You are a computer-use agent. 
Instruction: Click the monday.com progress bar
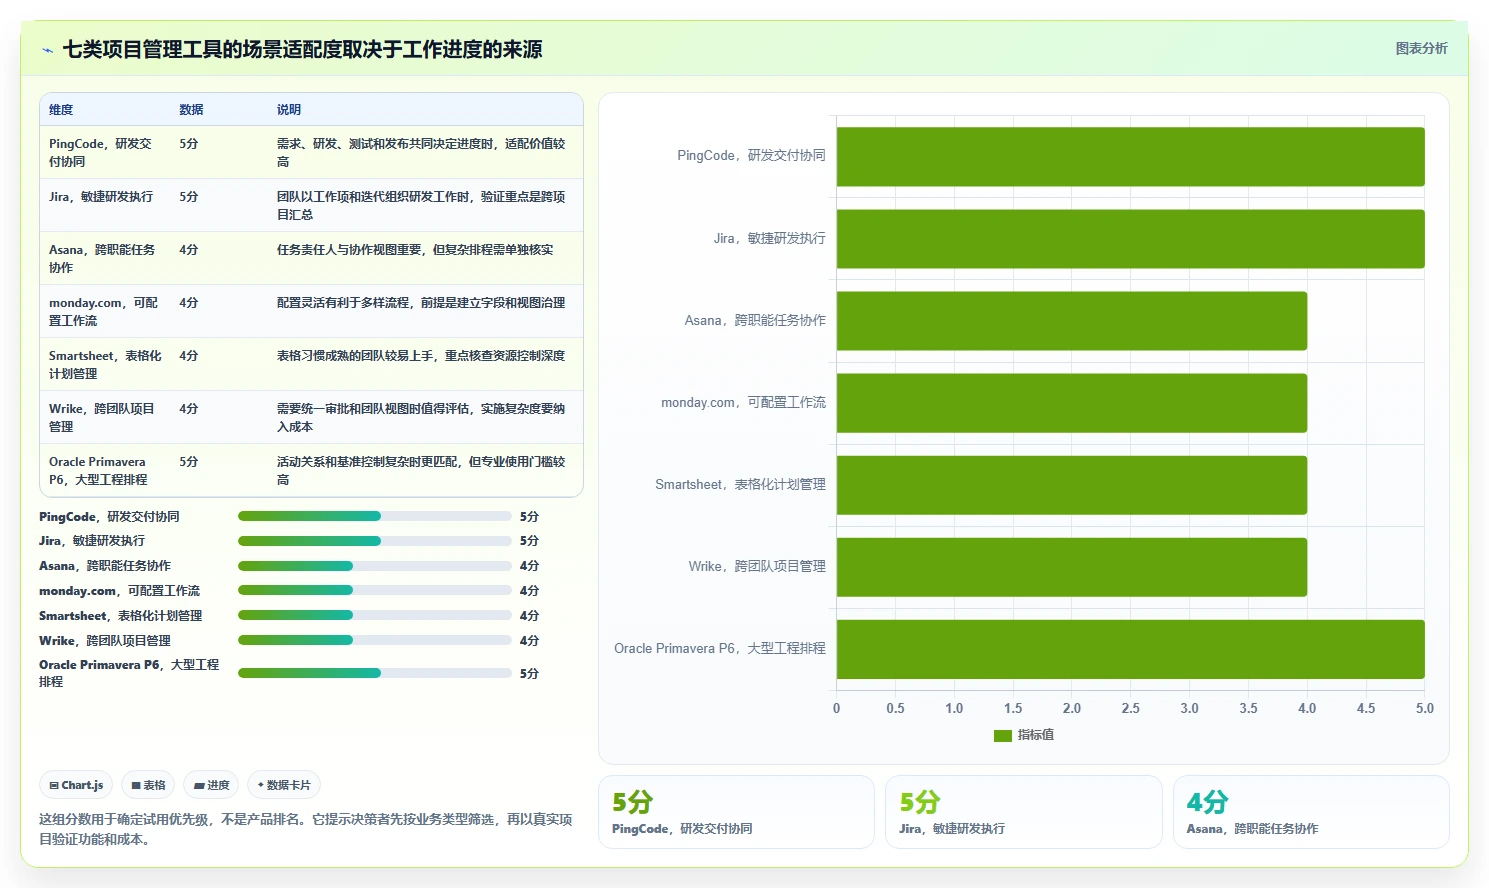(x=375, y=591)
